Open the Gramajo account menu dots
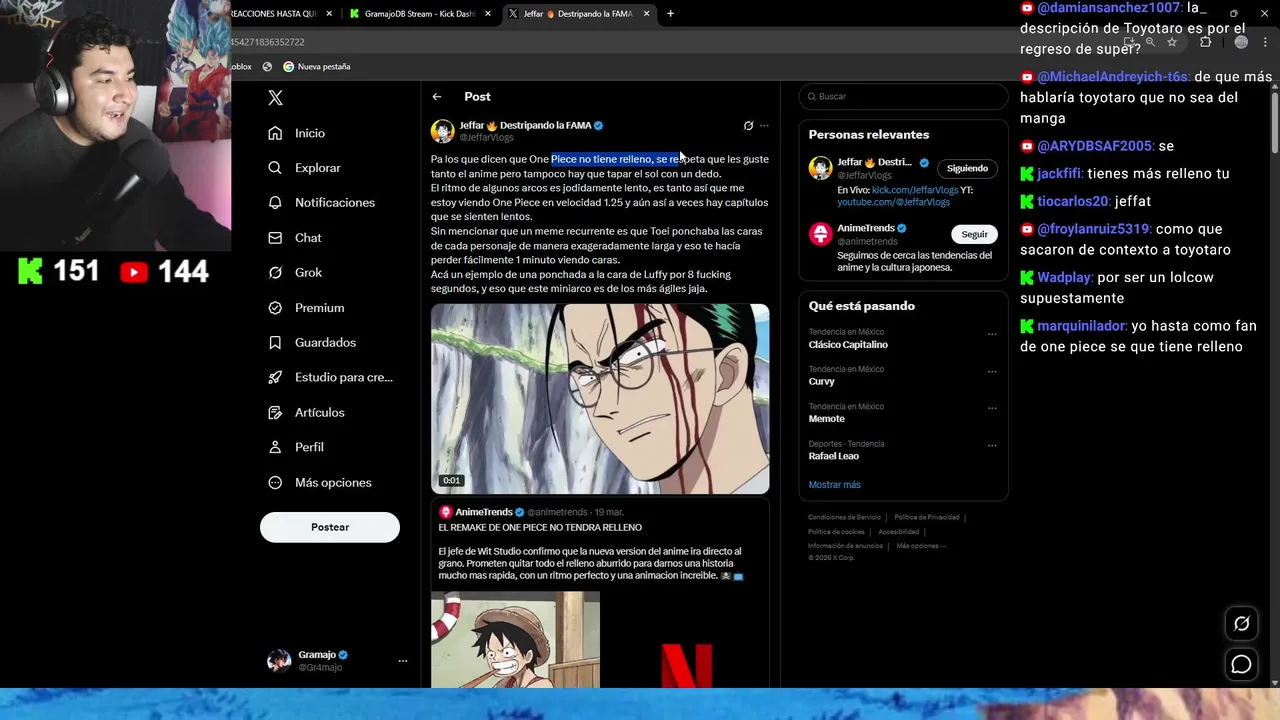Viewport: 1280px width, 720px height. click(403, 661)
